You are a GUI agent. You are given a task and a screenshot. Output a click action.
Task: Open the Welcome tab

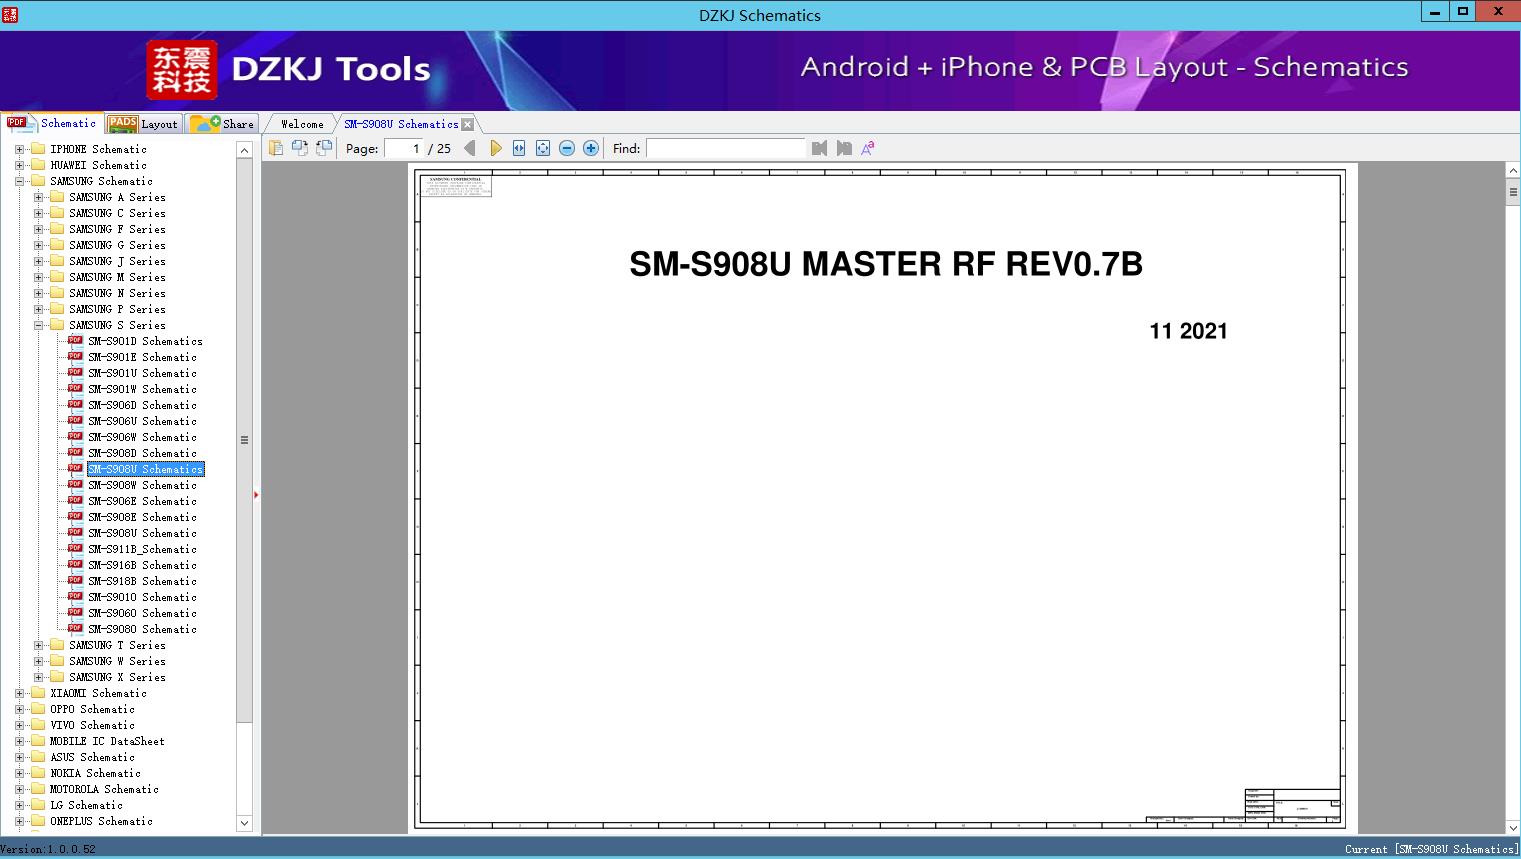[302, 124]
